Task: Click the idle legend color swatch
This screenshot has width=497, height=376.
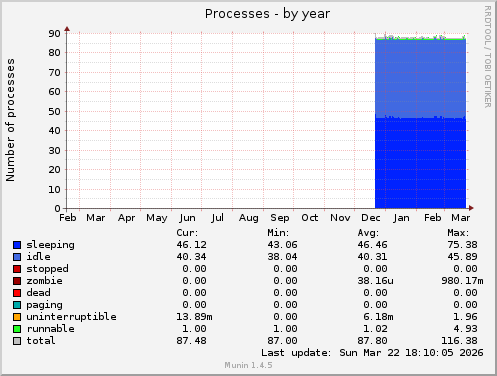Action: click(17, 257)
